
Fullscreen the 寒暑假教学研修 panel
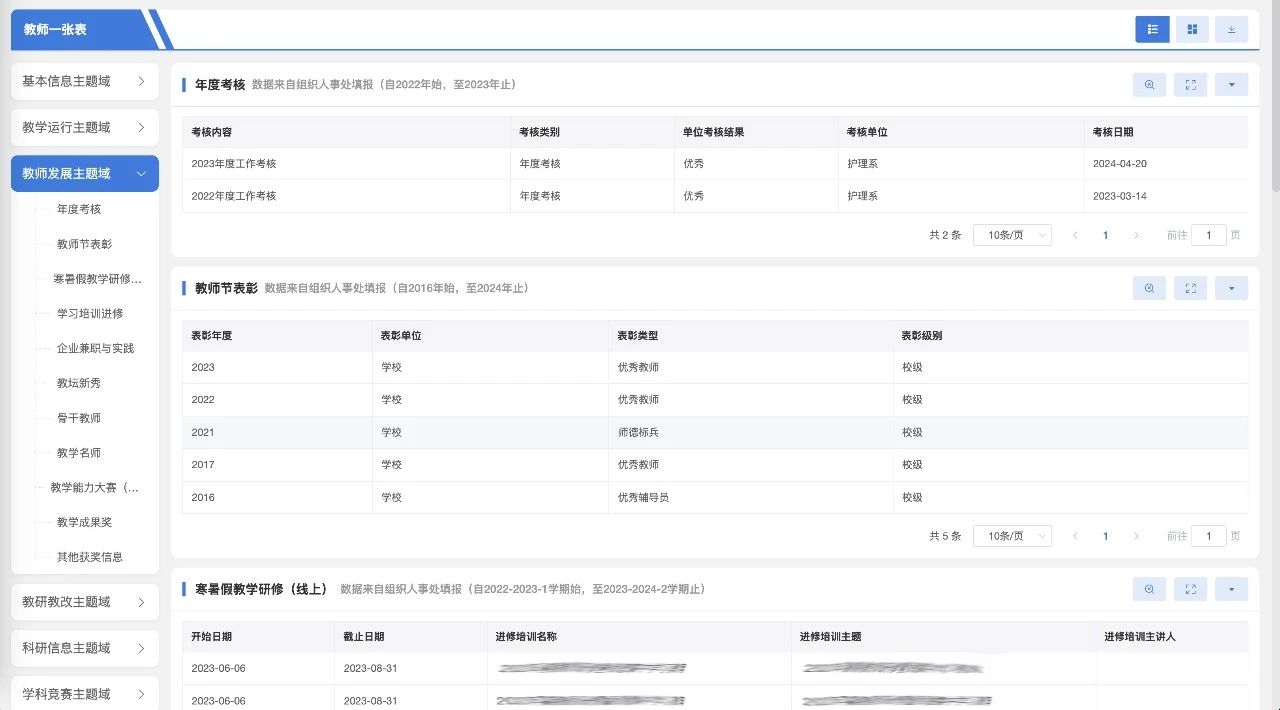pyautogui.click(x=1190, y=589)
